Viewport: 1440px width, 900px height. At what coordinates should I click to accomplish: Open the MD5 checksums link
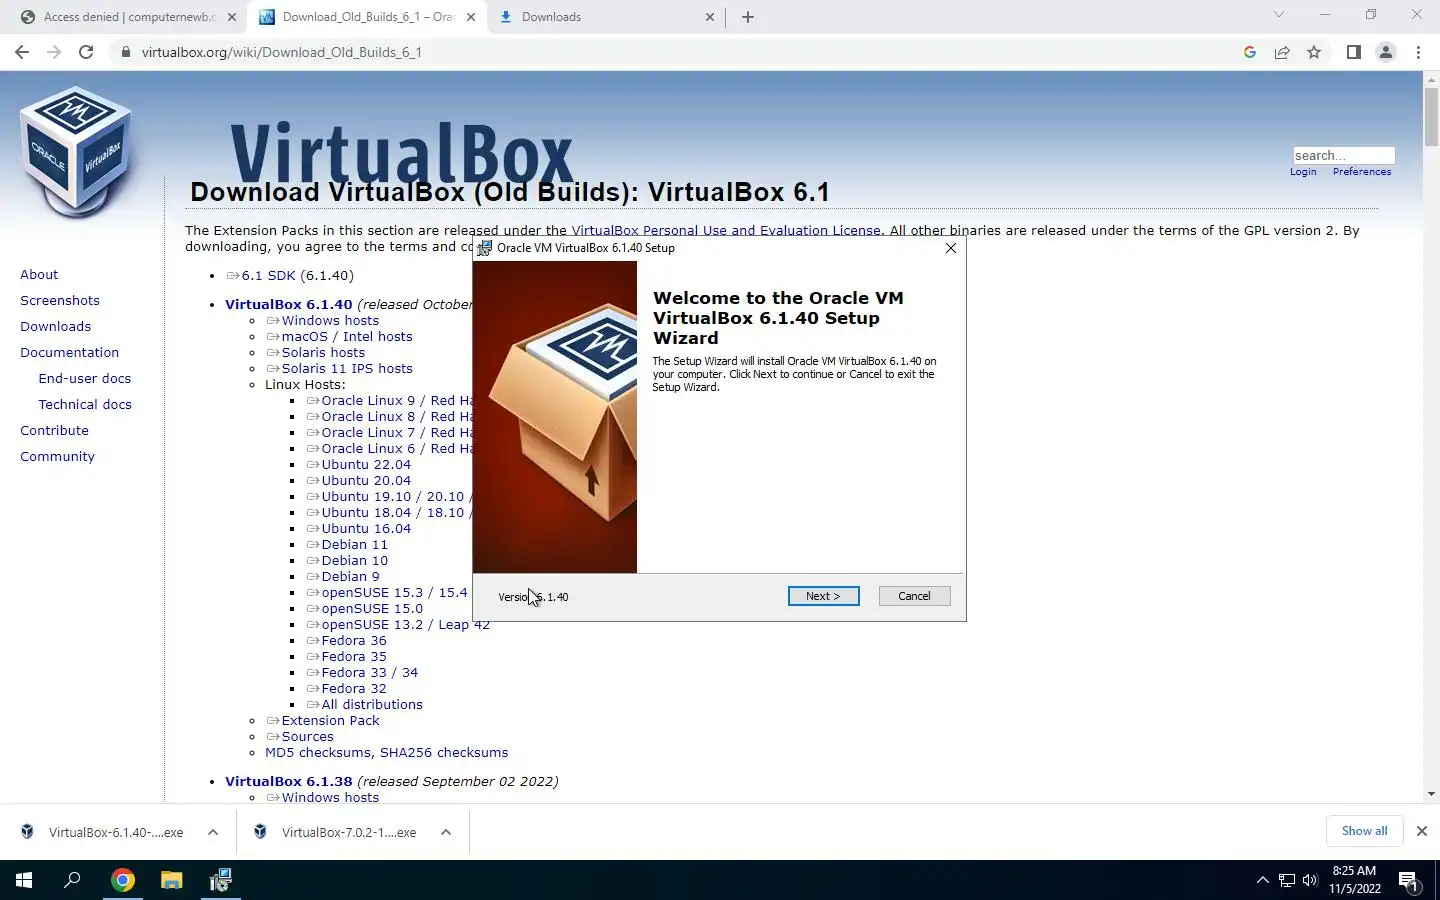tap(318, 753)
